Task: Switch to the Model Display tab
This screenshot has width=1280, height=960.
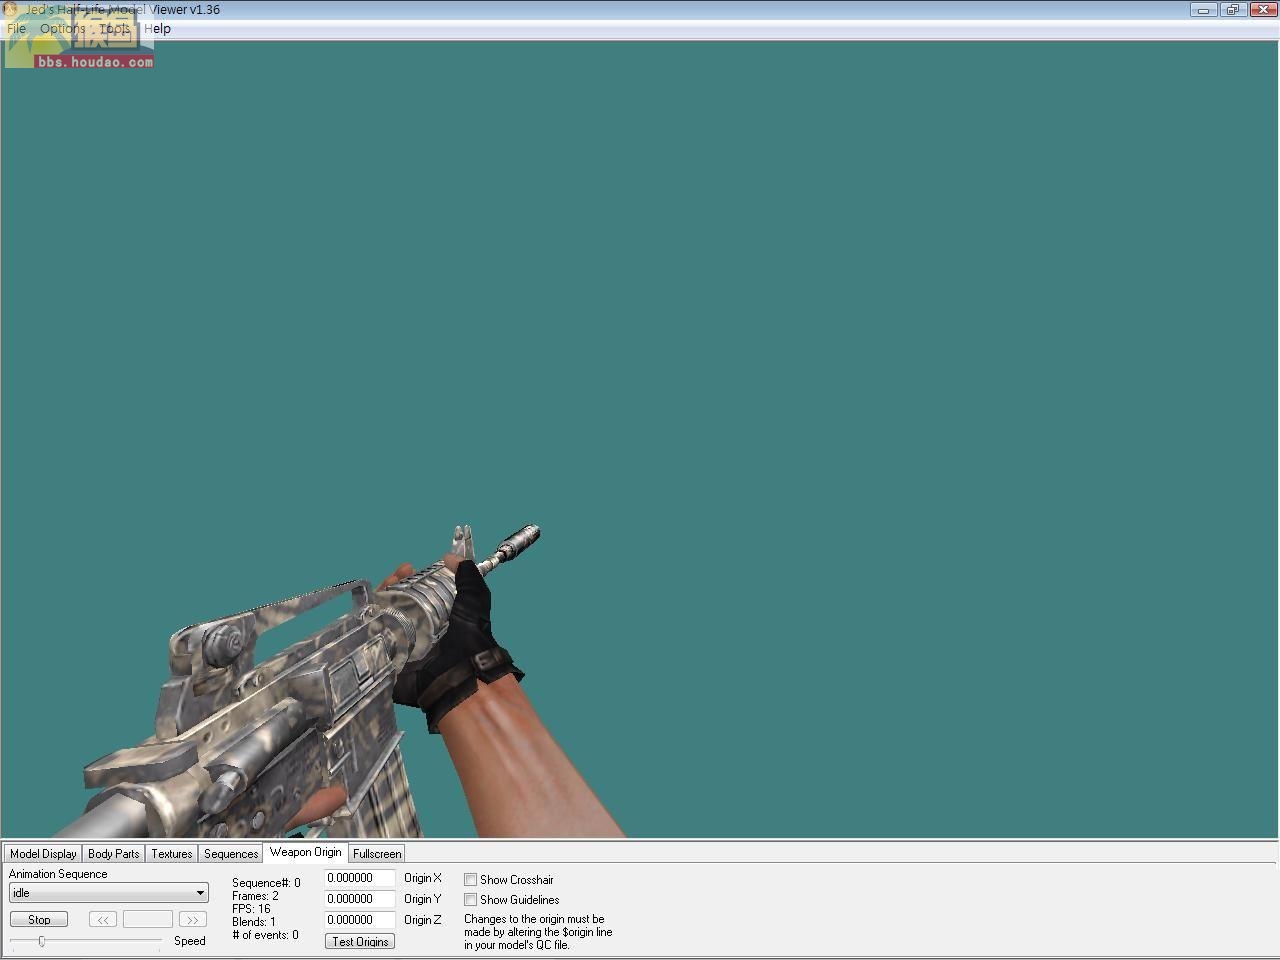Action: pyautogui.click(x=43, y=854)
